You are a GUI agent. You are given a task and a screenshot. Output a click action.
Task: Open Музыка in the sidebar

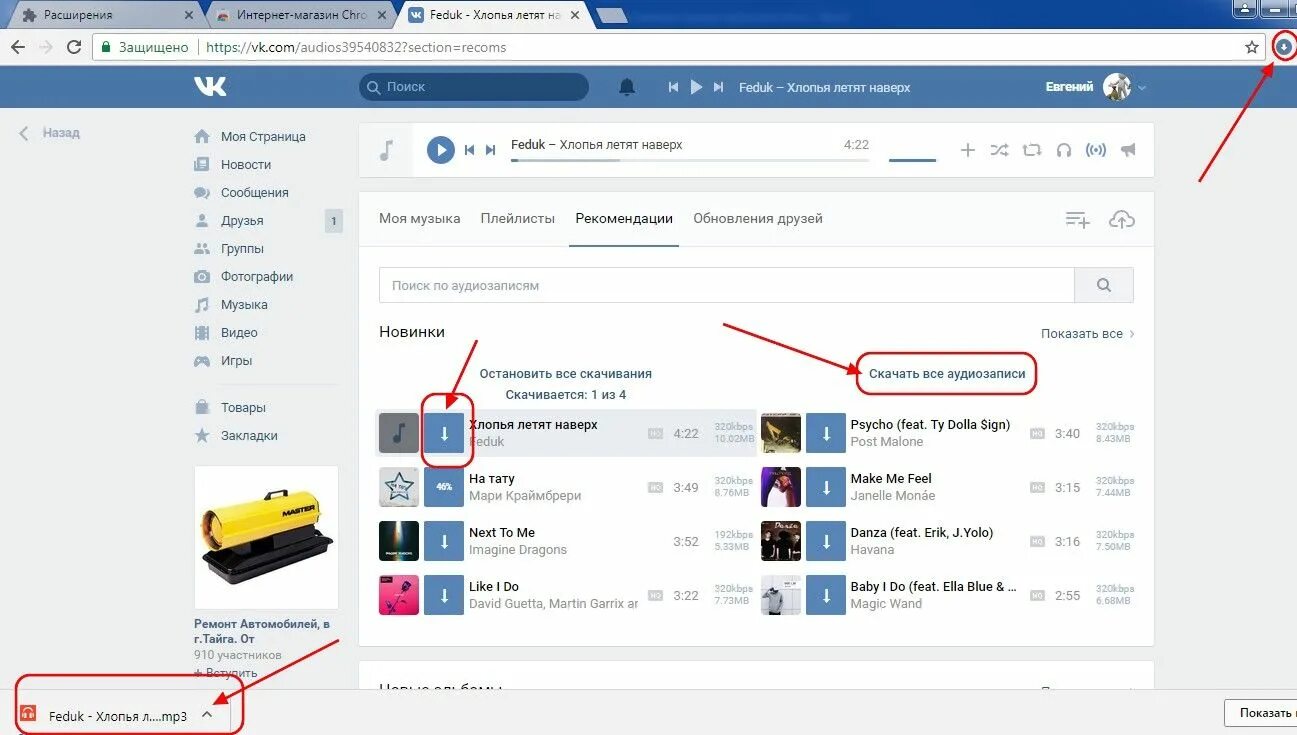click(244, 305)
